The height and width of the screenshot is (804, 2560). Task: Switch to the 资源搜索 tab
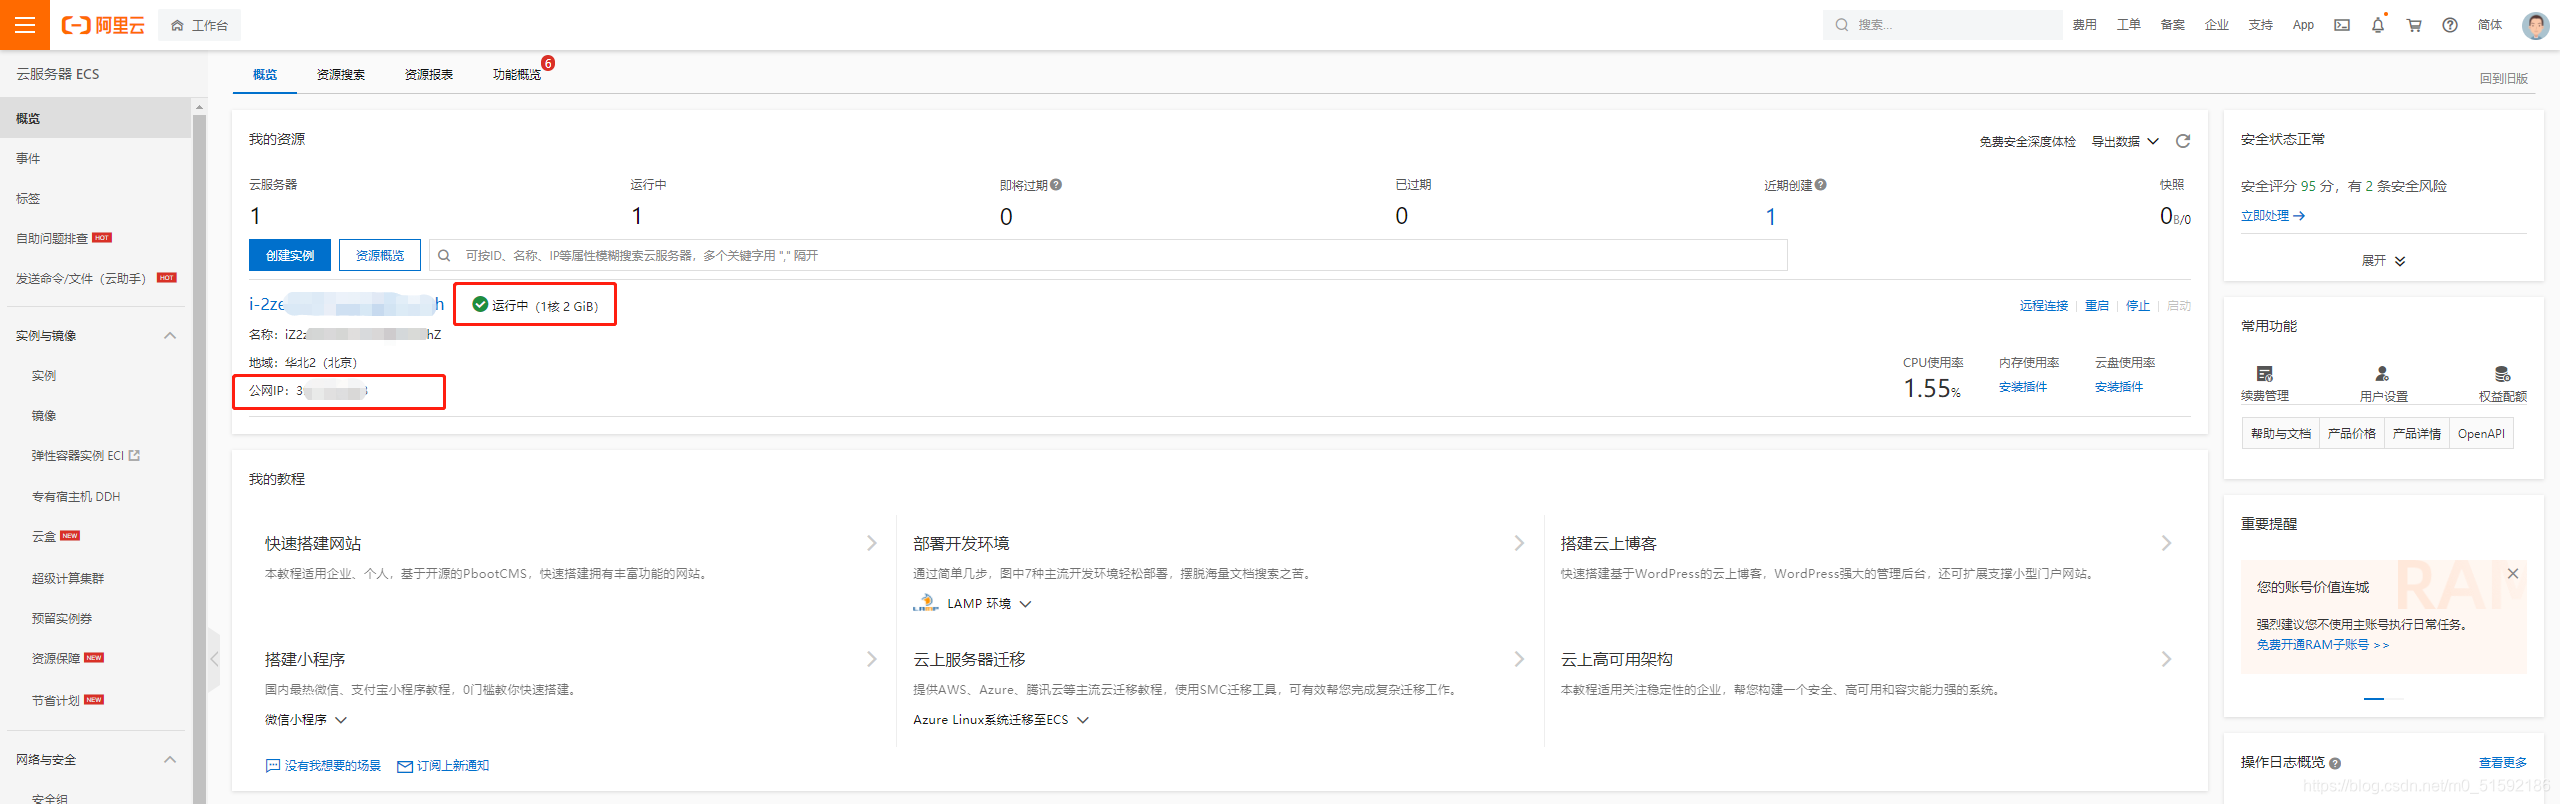pos(341,75)
